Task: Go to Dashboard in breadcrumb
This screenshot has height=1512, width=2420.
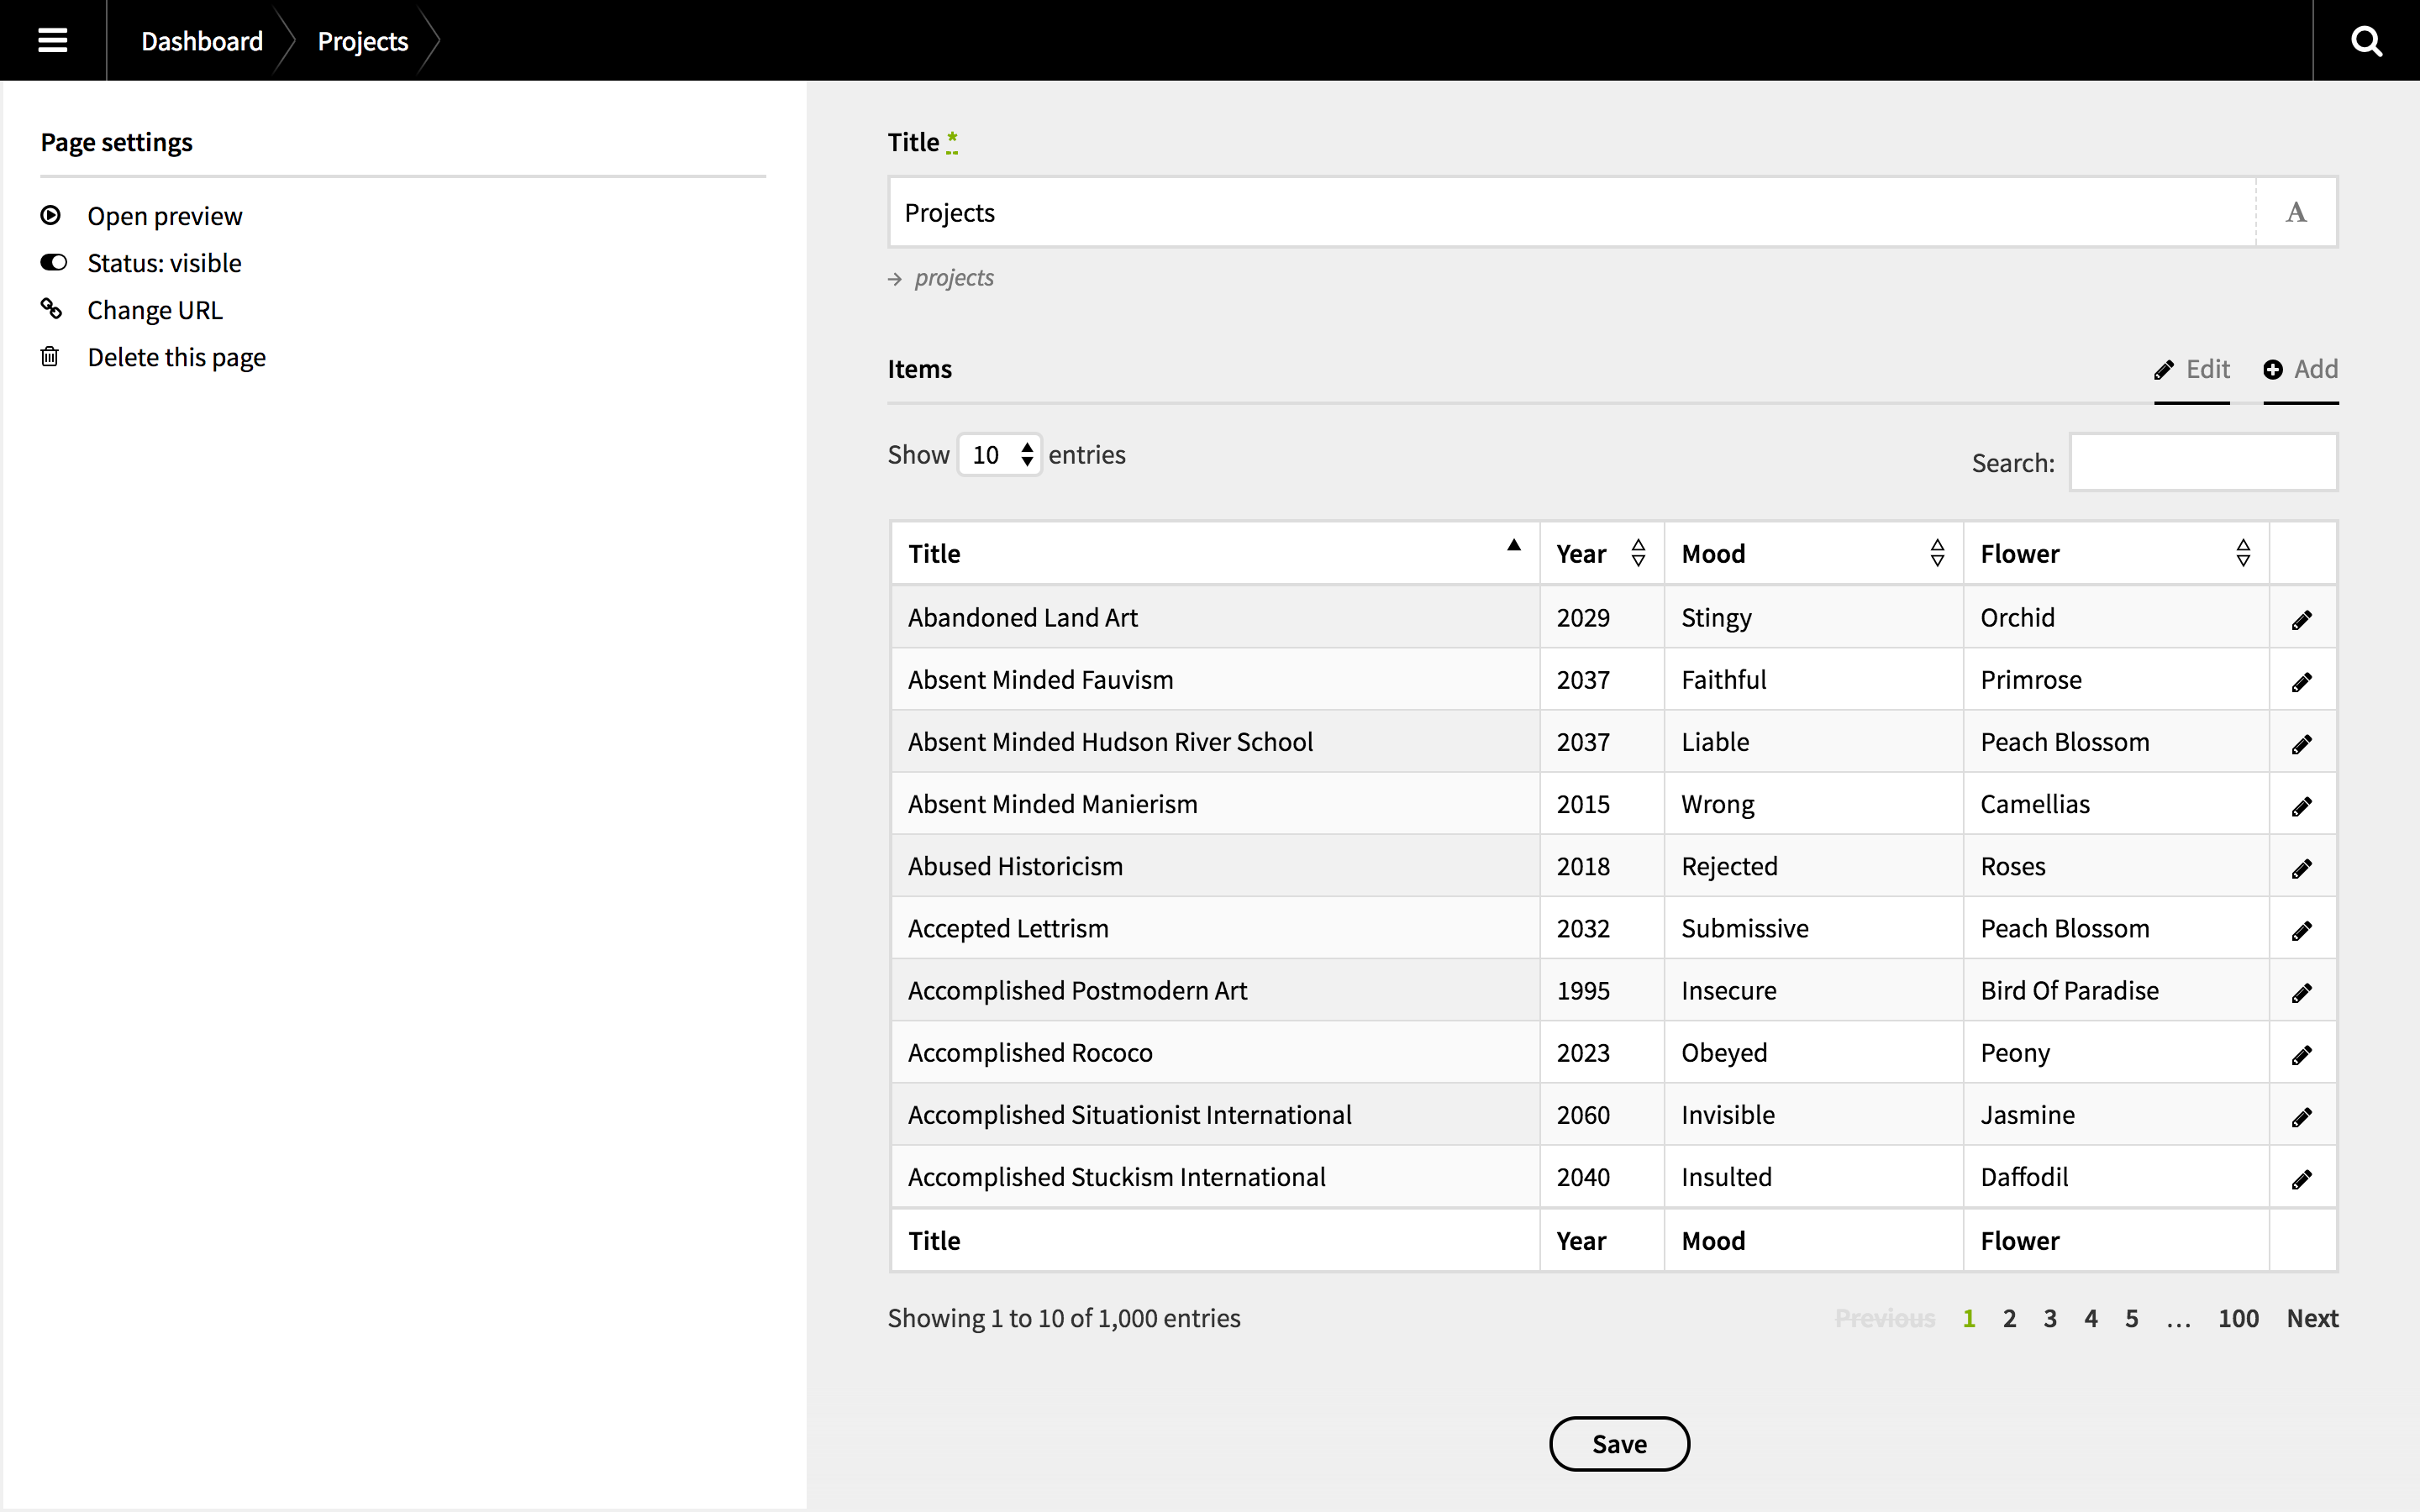Action: tap(202, 41)
